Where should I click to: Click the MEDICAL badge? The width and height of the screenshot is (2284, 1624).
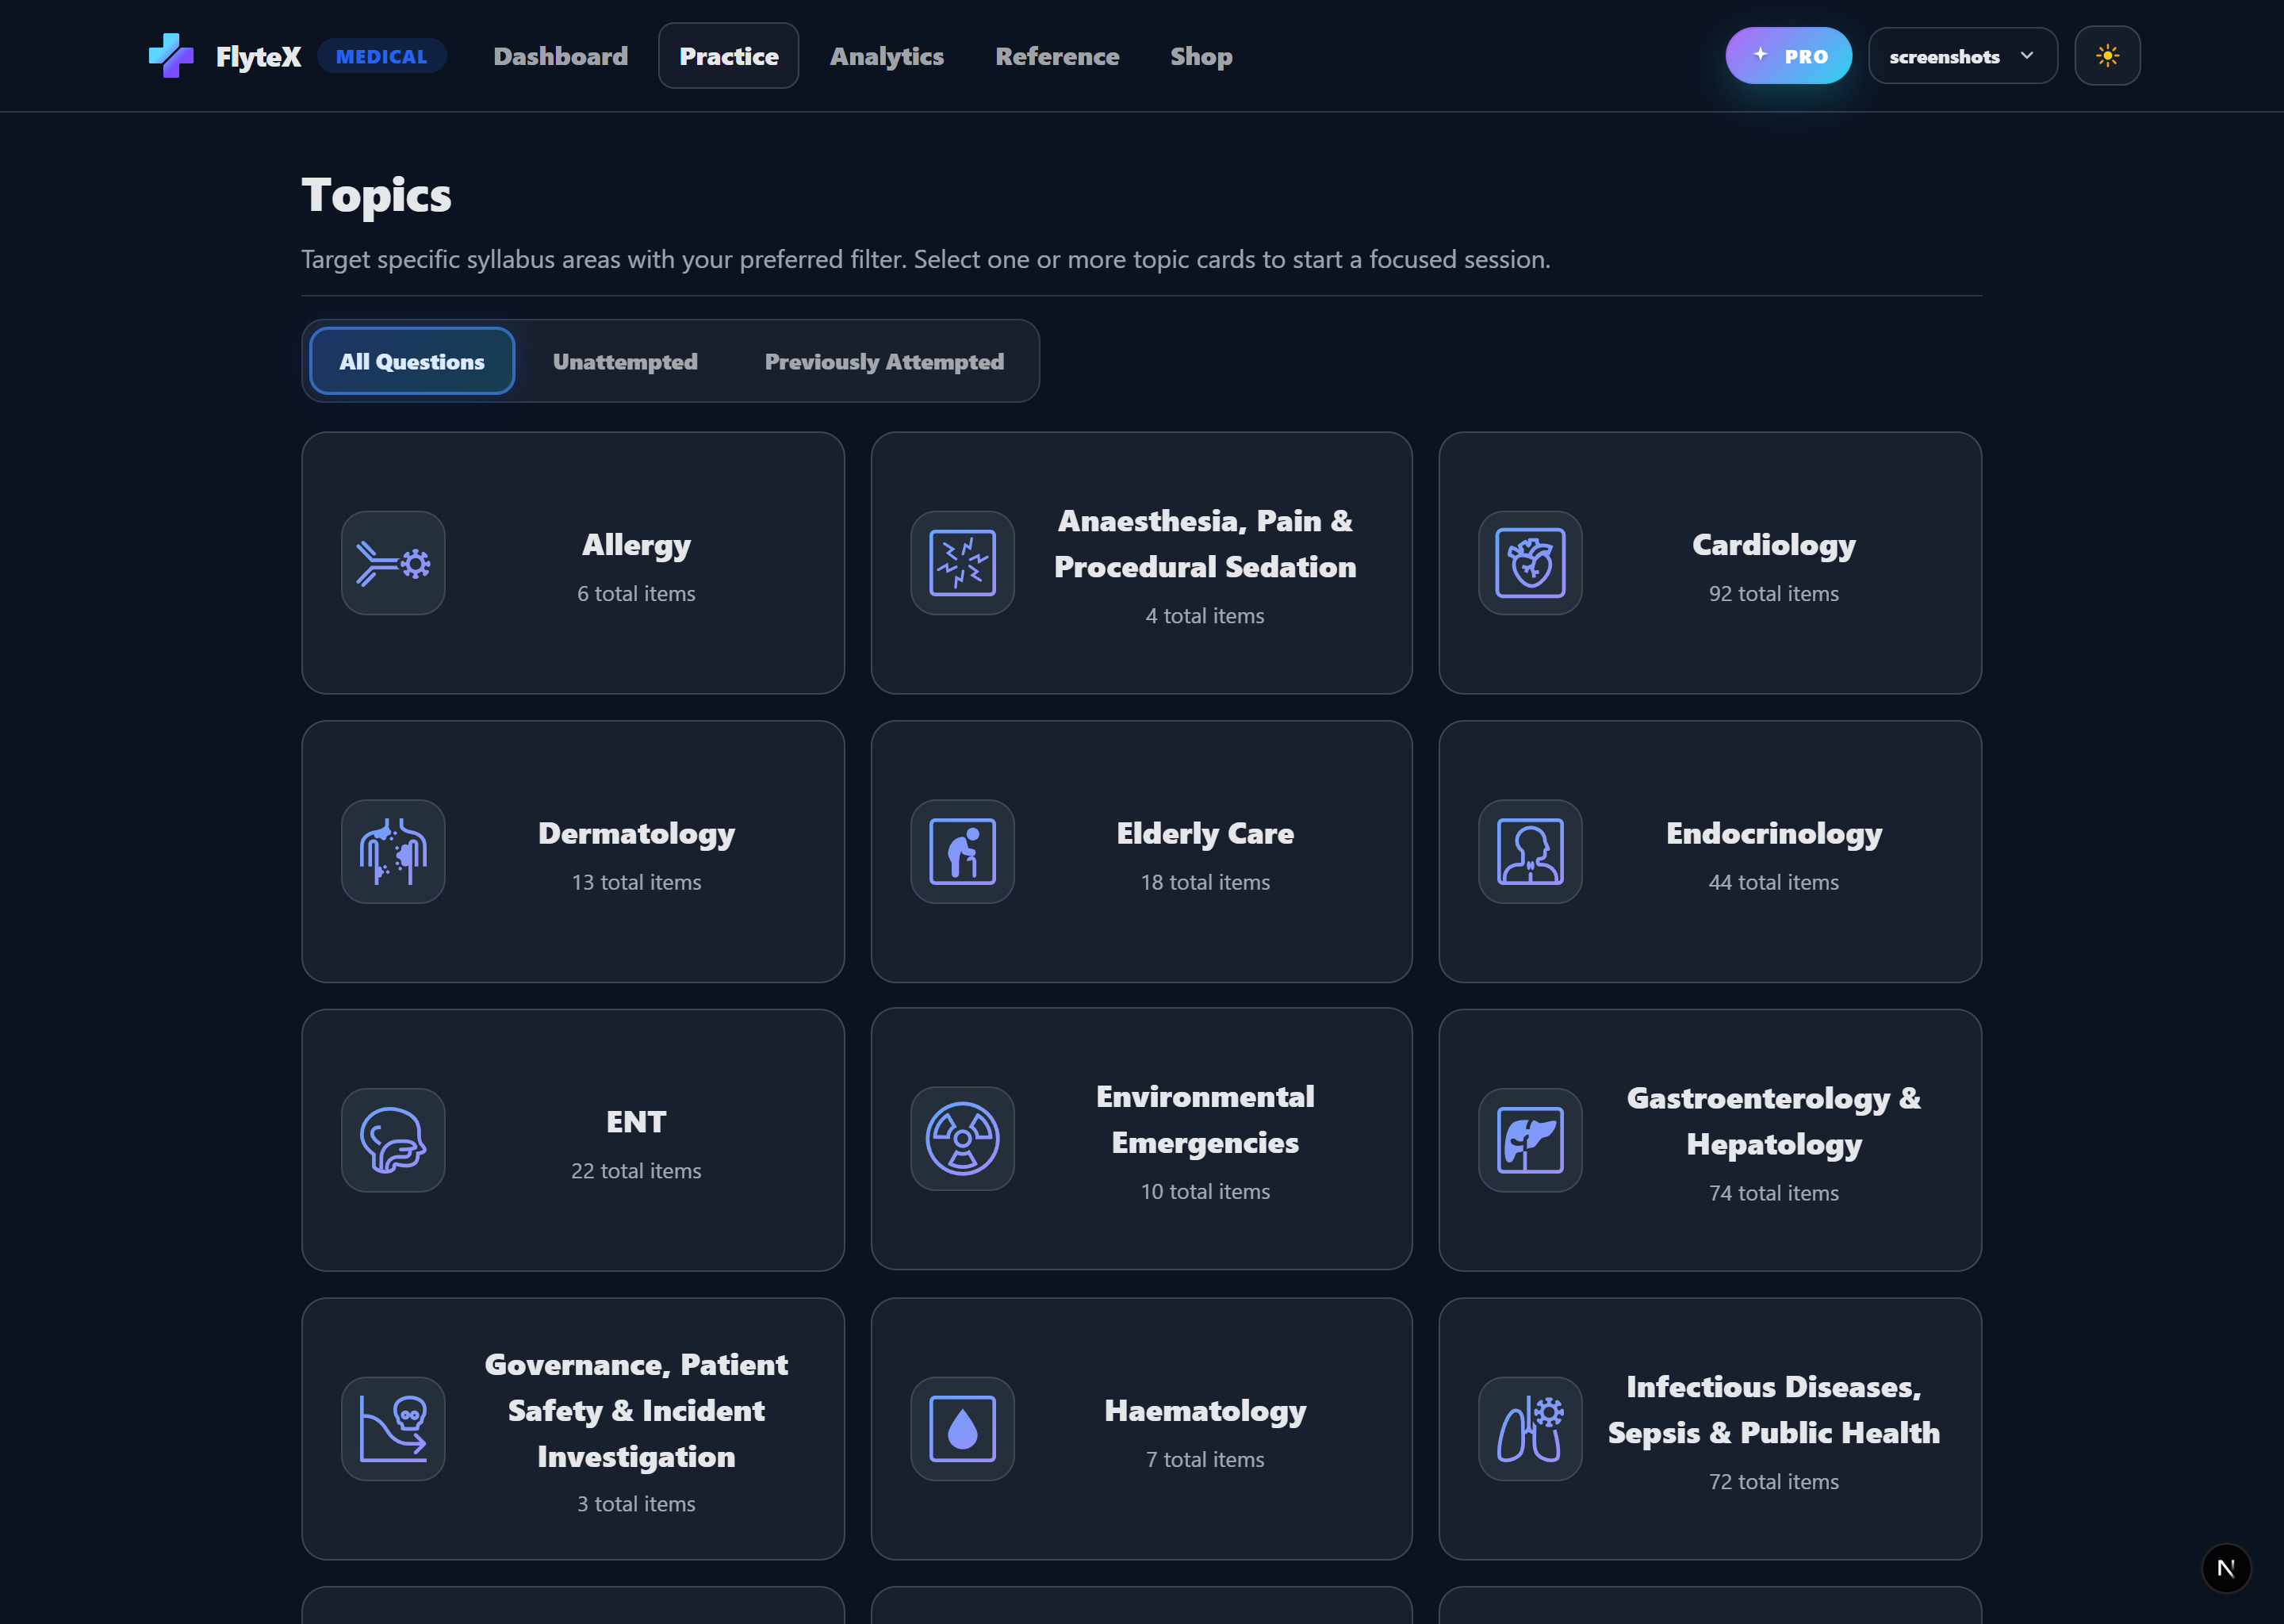pyautogui.click(x=381, y=57)
